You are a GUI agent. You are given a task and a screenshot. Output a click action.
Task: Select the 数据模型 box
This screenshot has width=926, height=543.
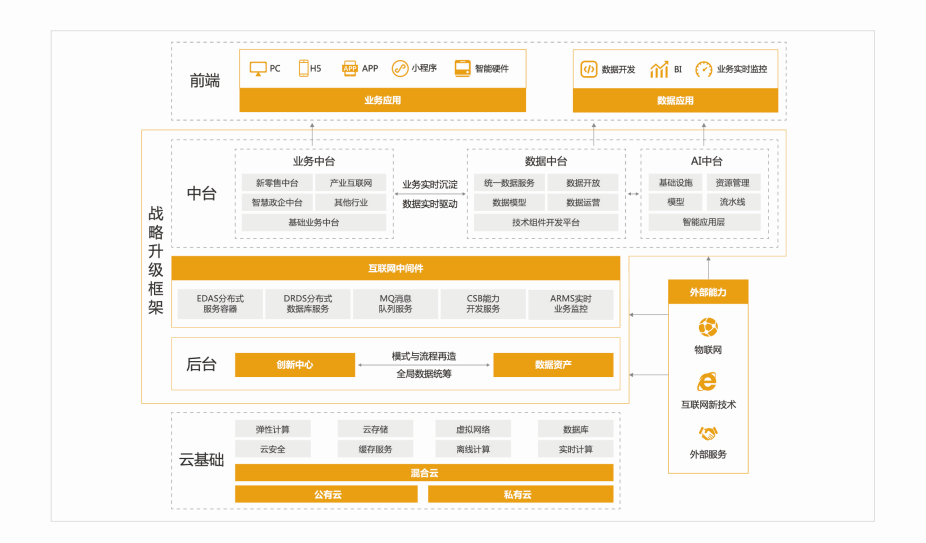tap(509, 202)
